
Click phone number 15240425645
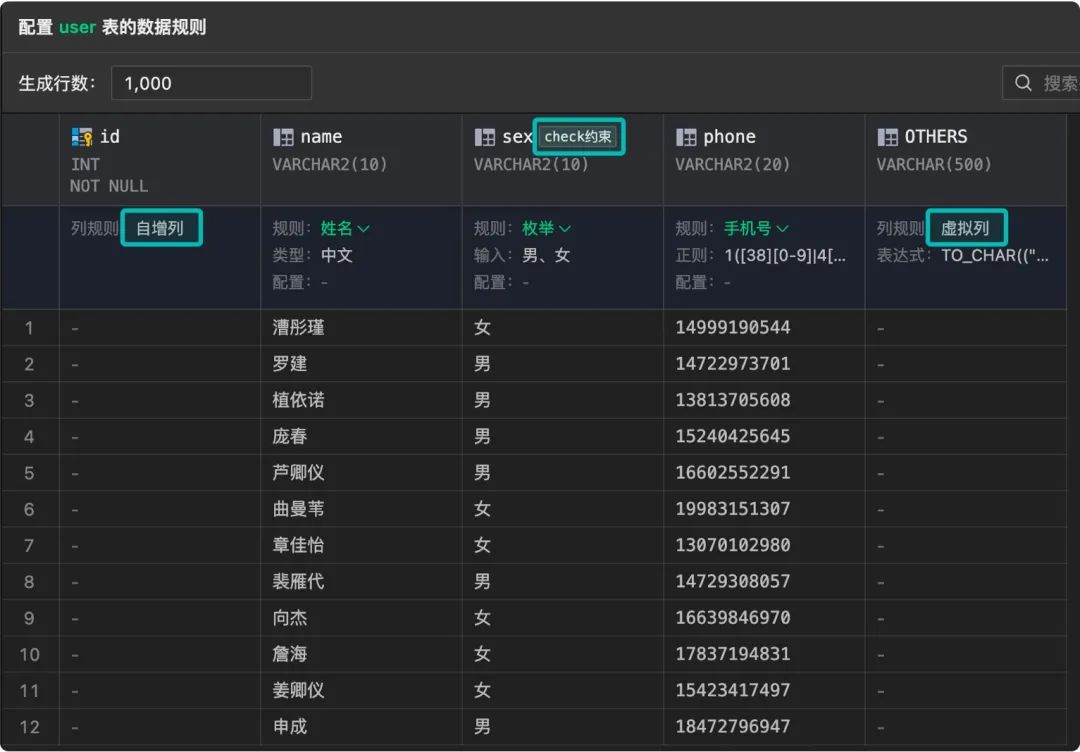(733, 436)
